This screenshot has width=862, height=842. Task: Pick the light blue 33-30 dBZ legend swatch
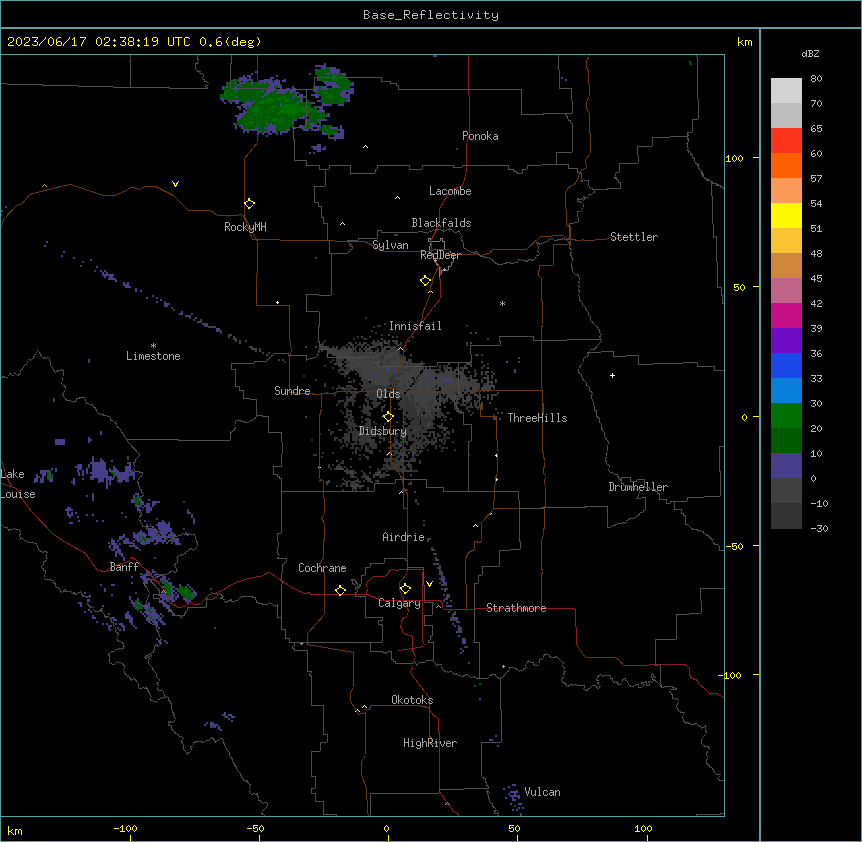click(786, 391)
